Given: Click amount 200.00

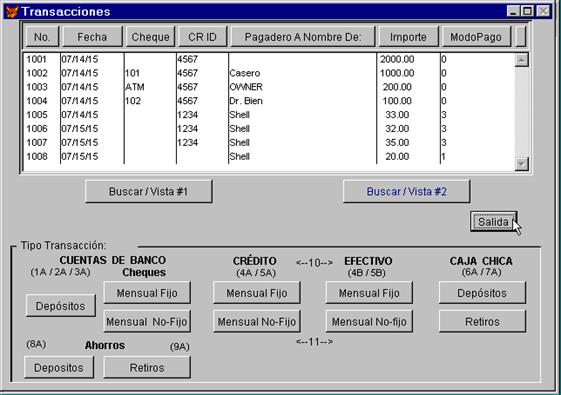Looking at the screenshot, I should 397,87.
